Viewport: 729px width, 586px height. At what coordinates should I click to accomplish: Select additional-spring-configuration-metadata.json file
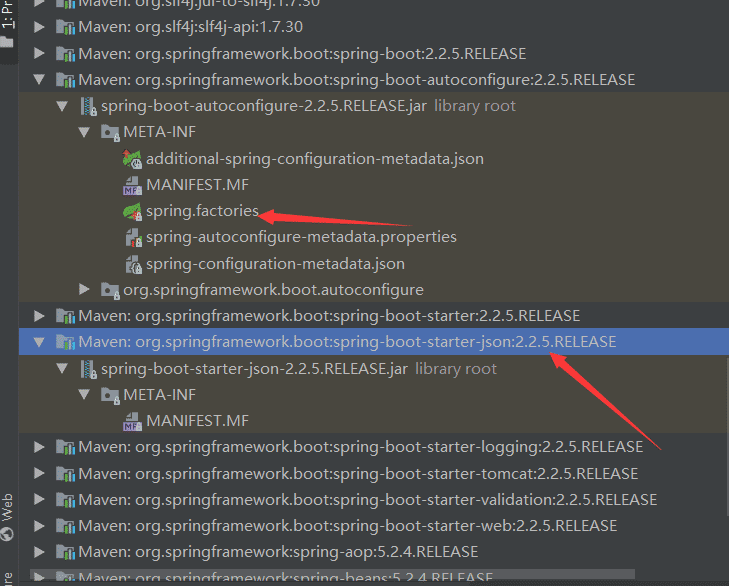tap(315, 159)
